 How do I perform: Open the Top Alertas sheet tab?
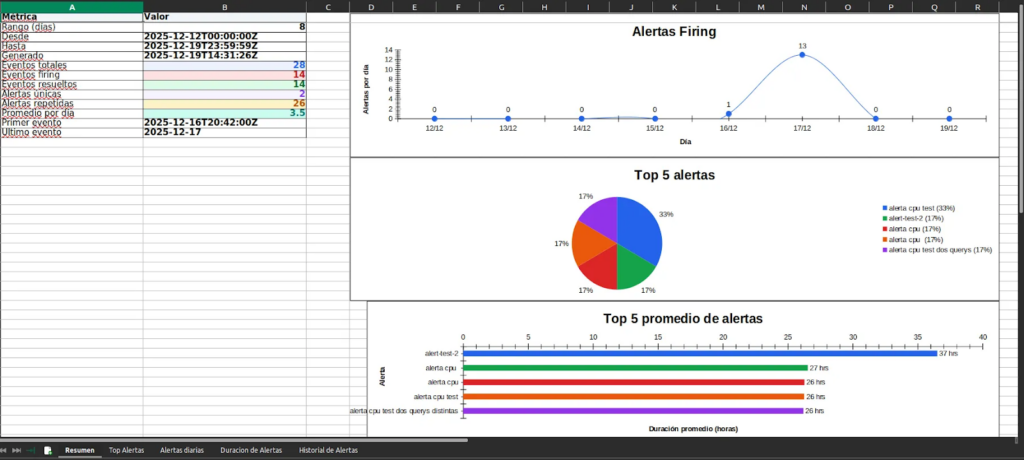click(x=126, y=451)
